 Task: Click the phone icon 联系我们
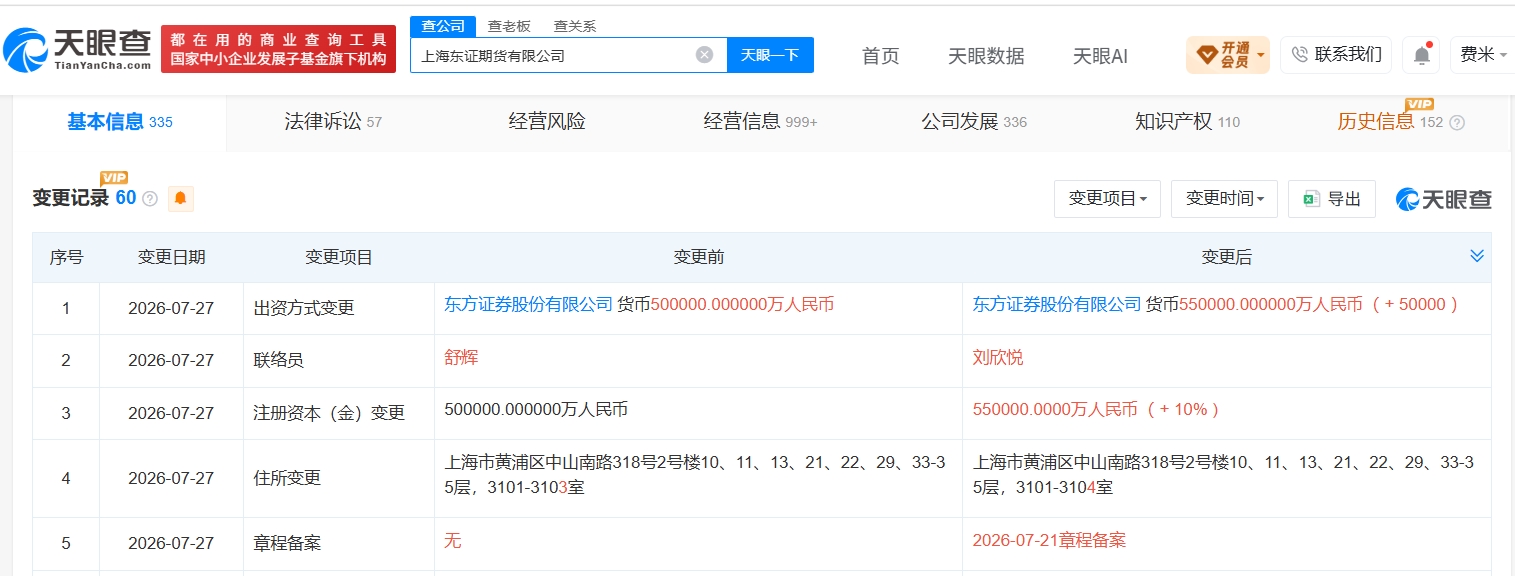(1336, 55)
